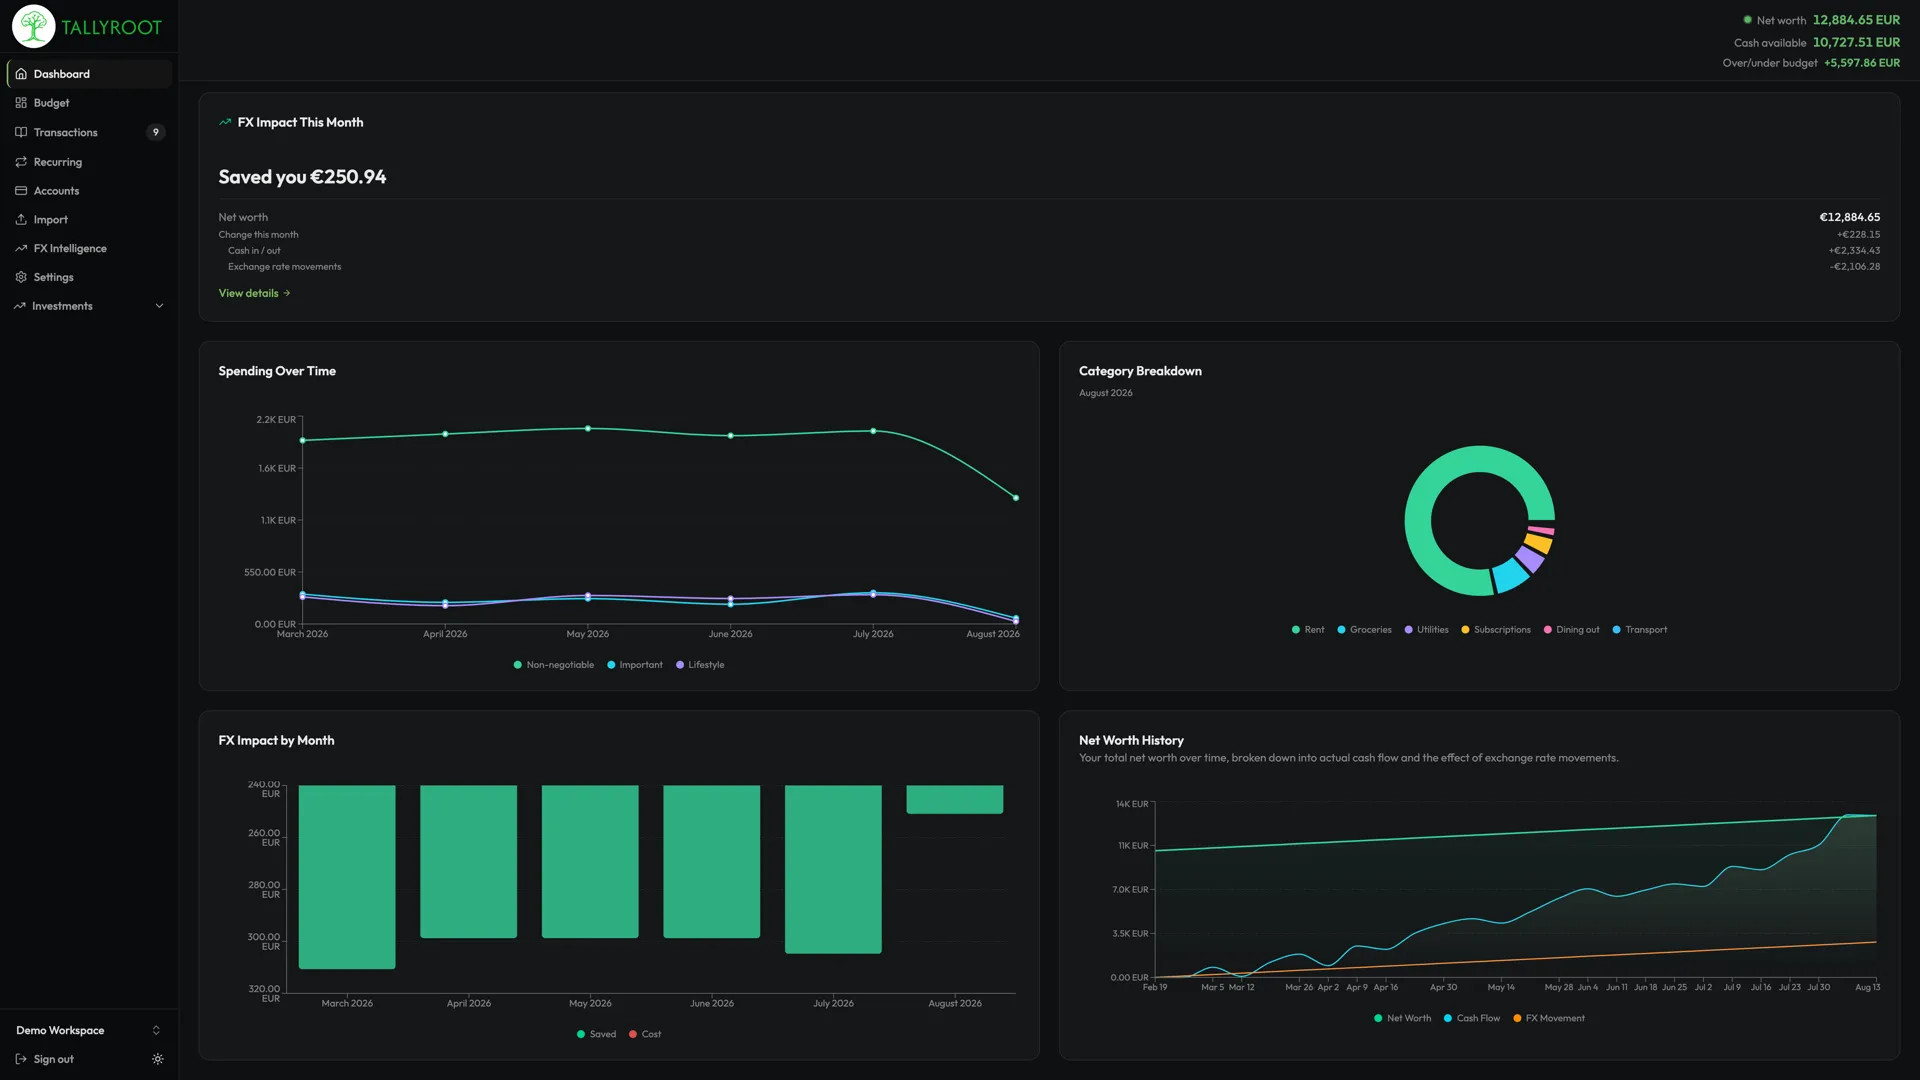The image size is (1920, 1080).
Task: Click the FX Intelligence trend icon
Action: tap(21, 249)
